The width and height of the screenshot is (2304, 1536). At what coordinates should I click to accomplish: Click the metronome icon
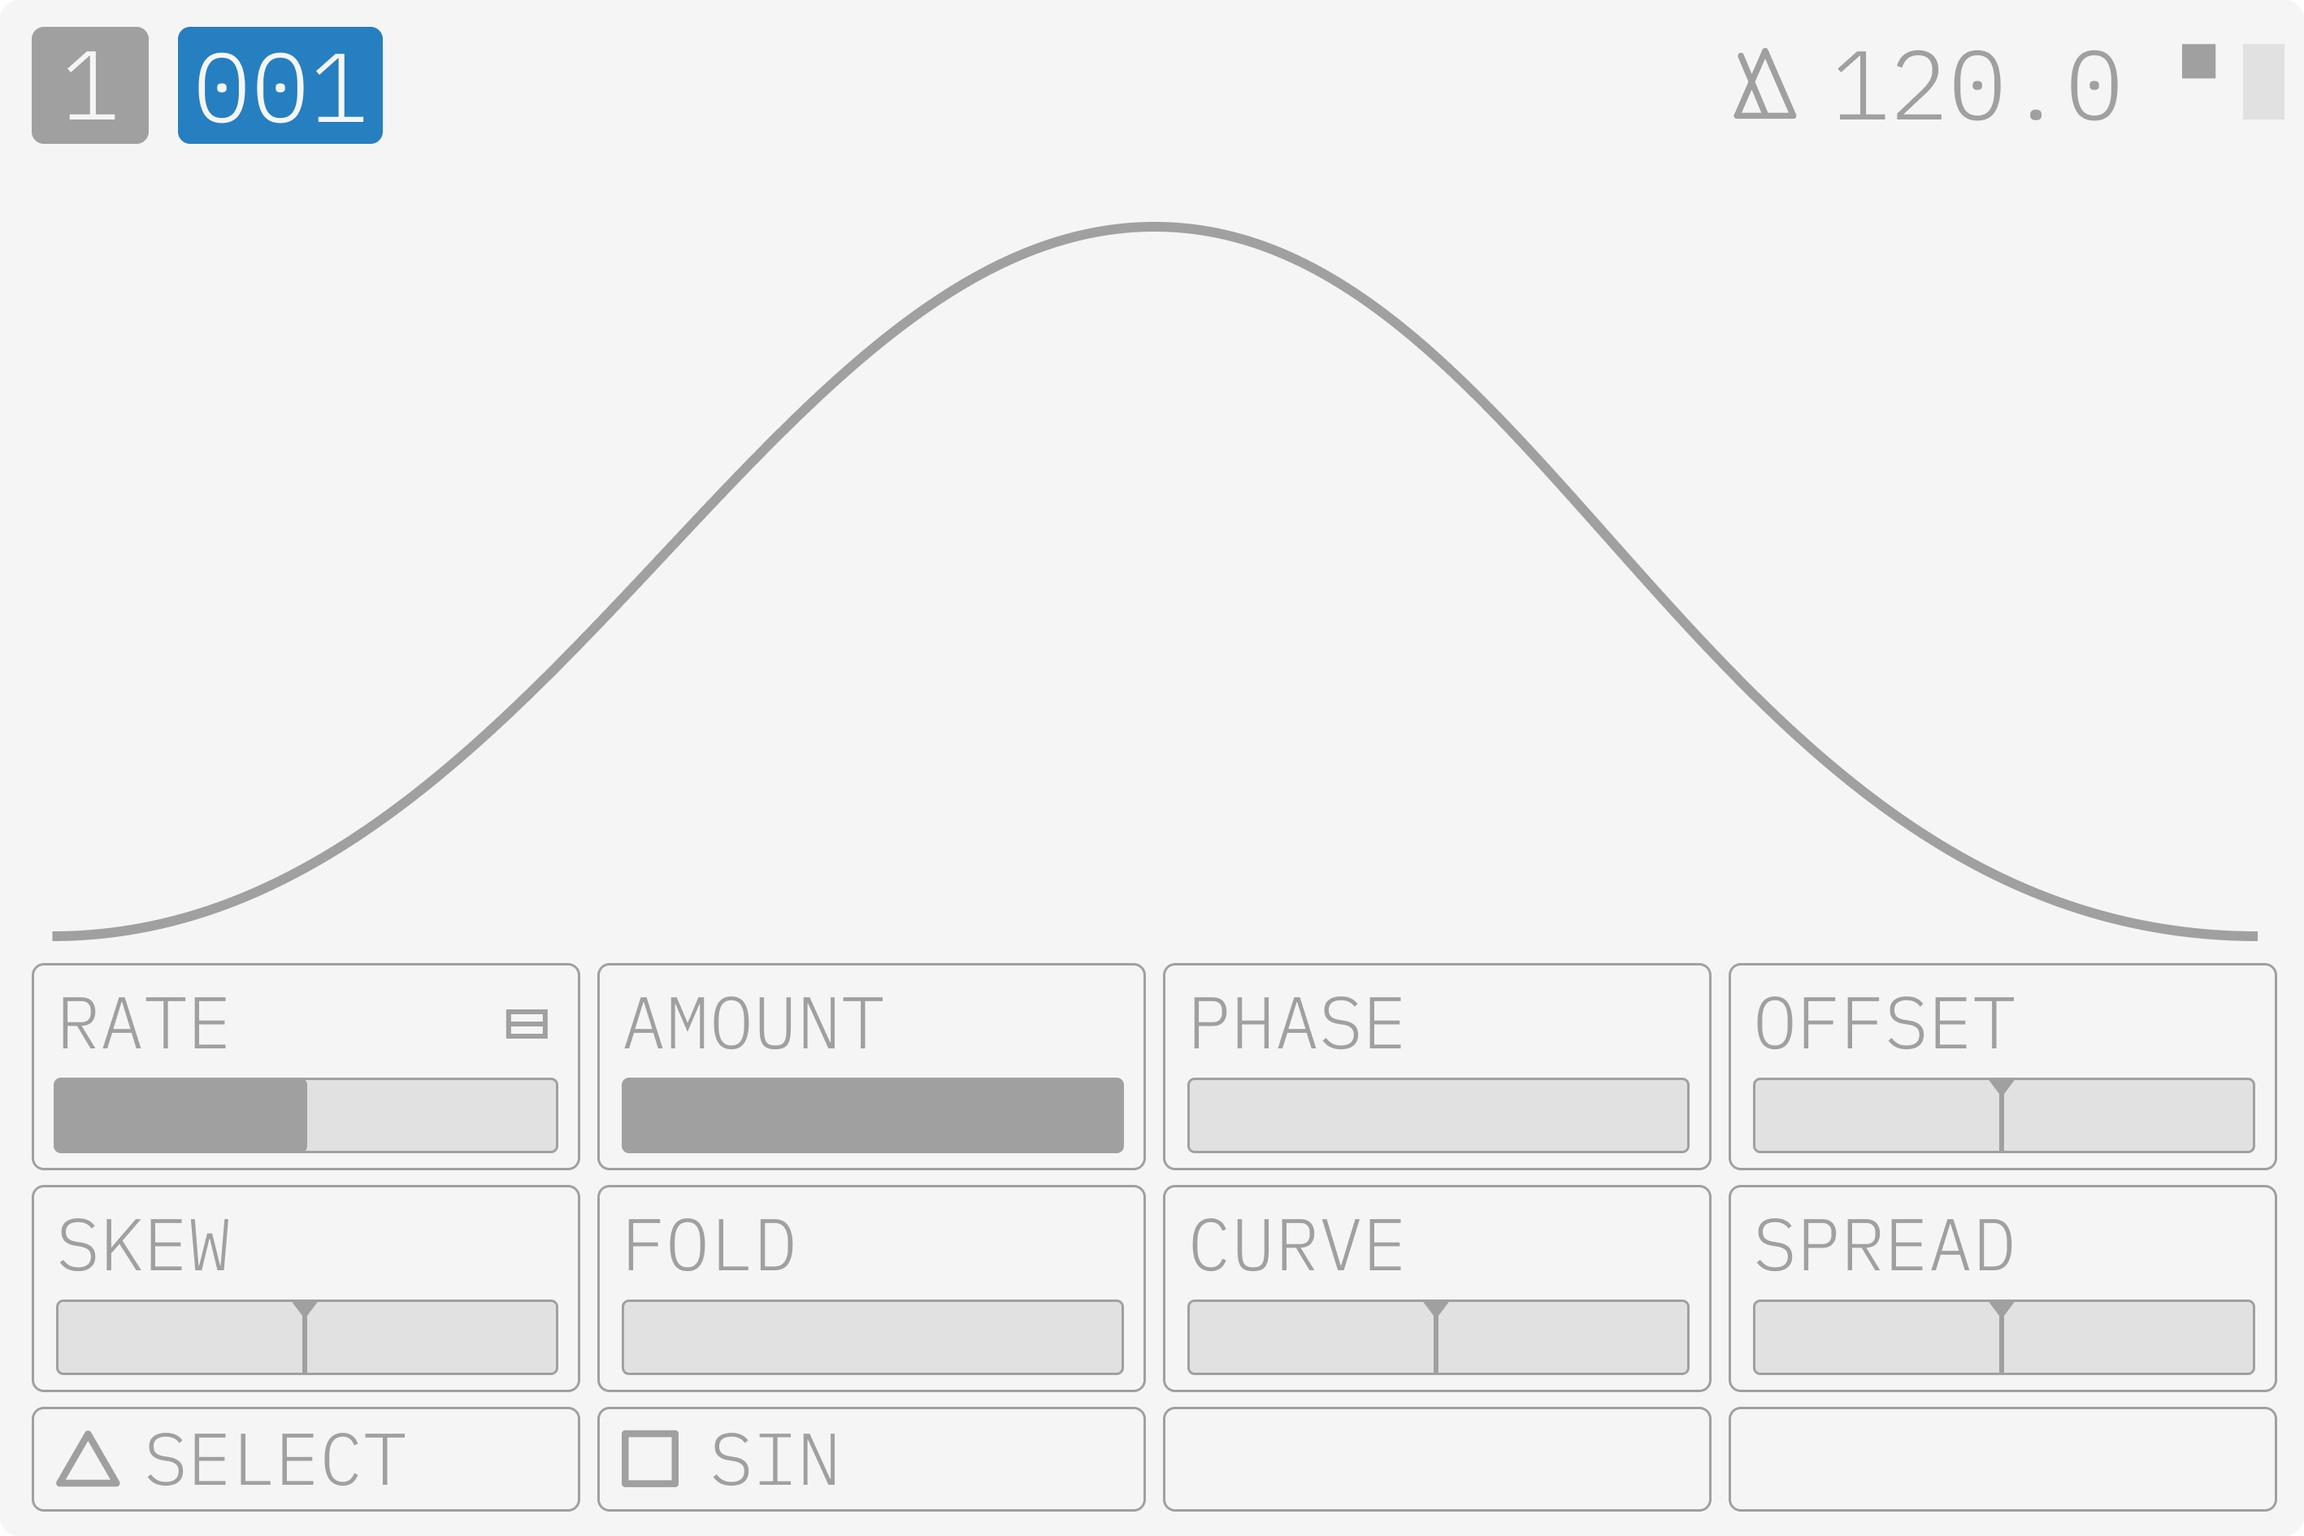(1764, 85)
